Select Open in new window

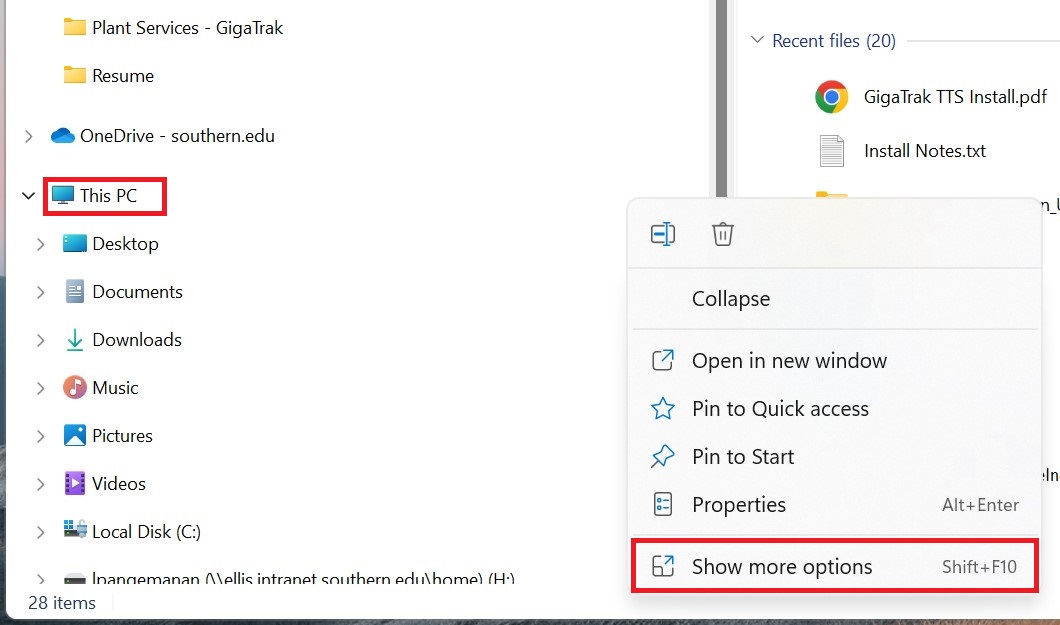[x=789, y=361]
